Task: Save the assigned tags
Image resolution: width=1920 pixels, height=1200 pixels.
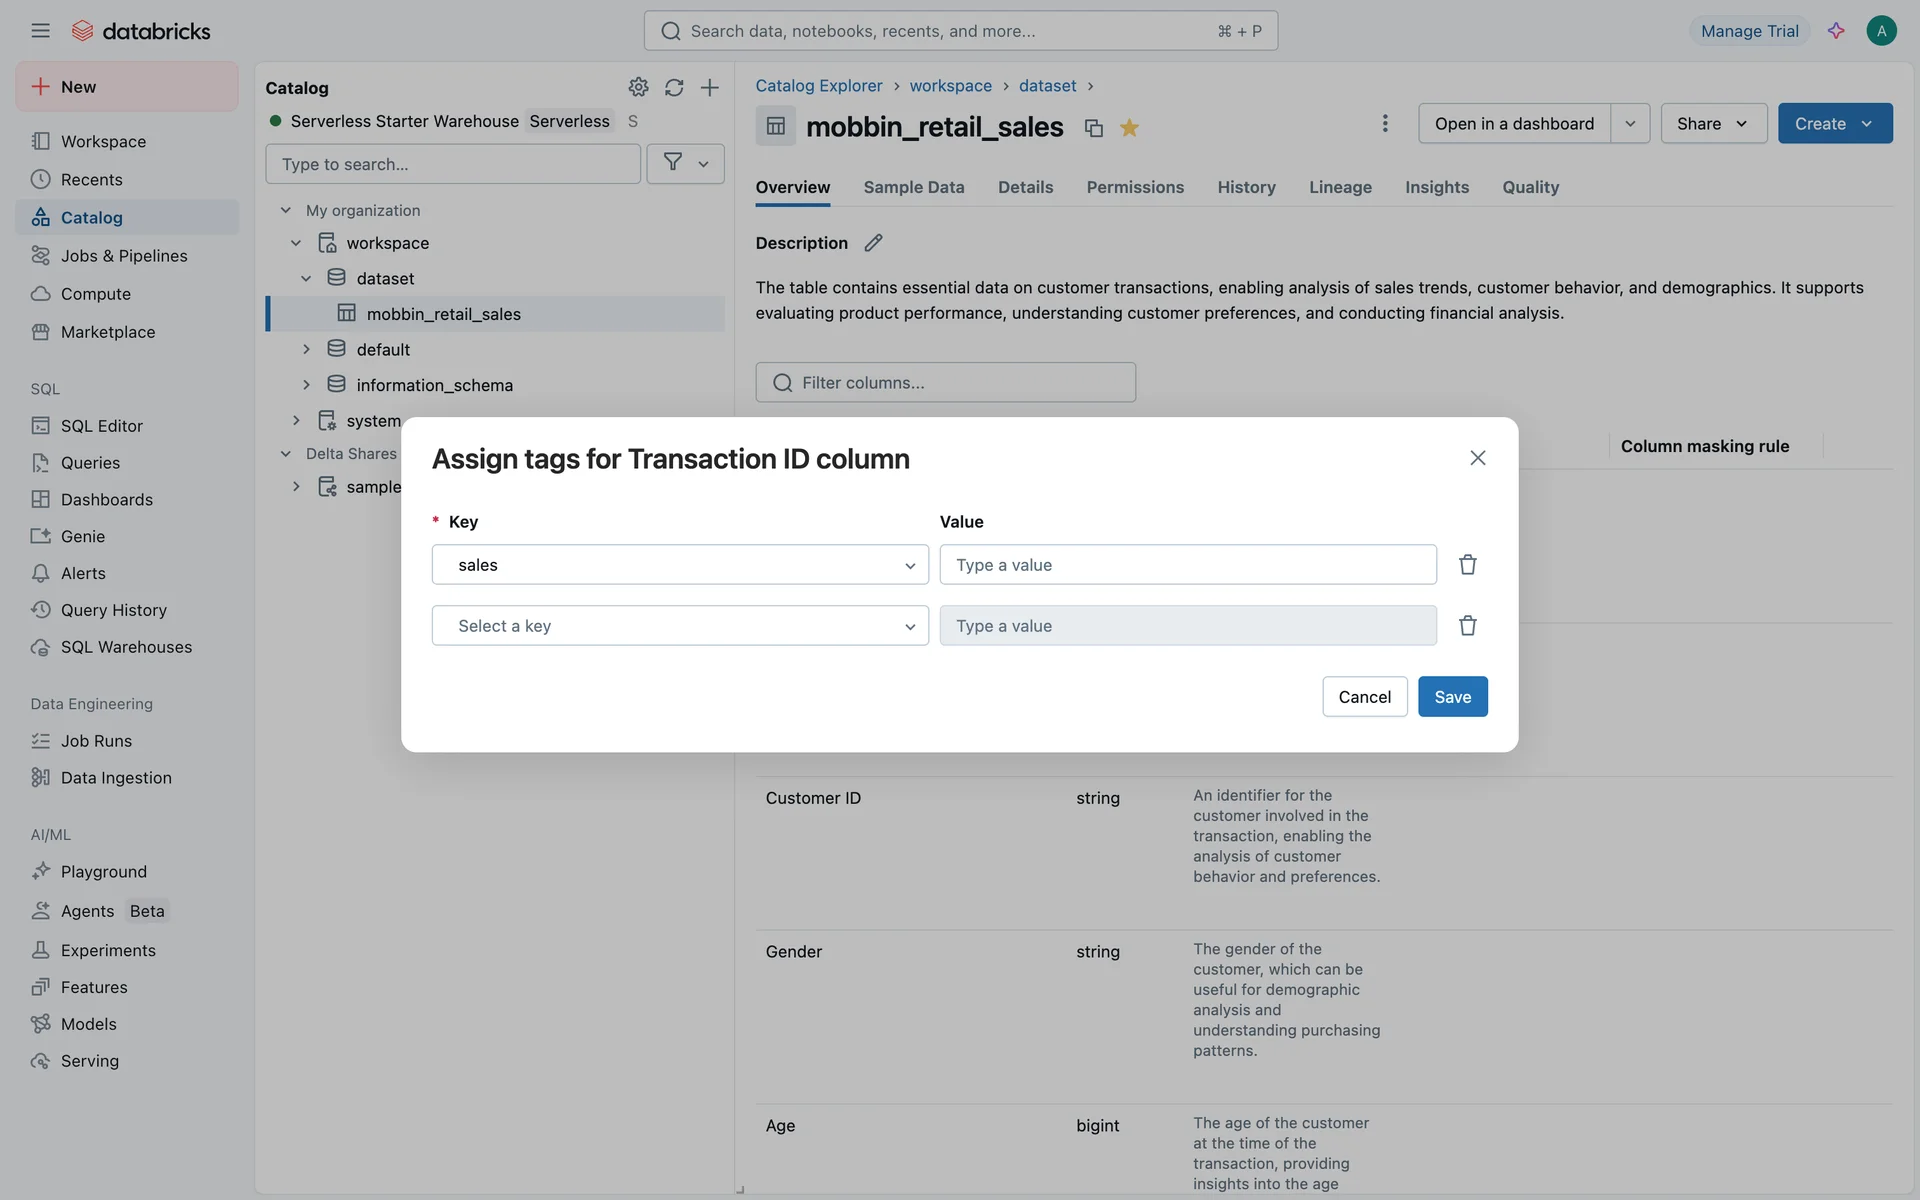Action: pyautogui.click(x=1452, y=697)
